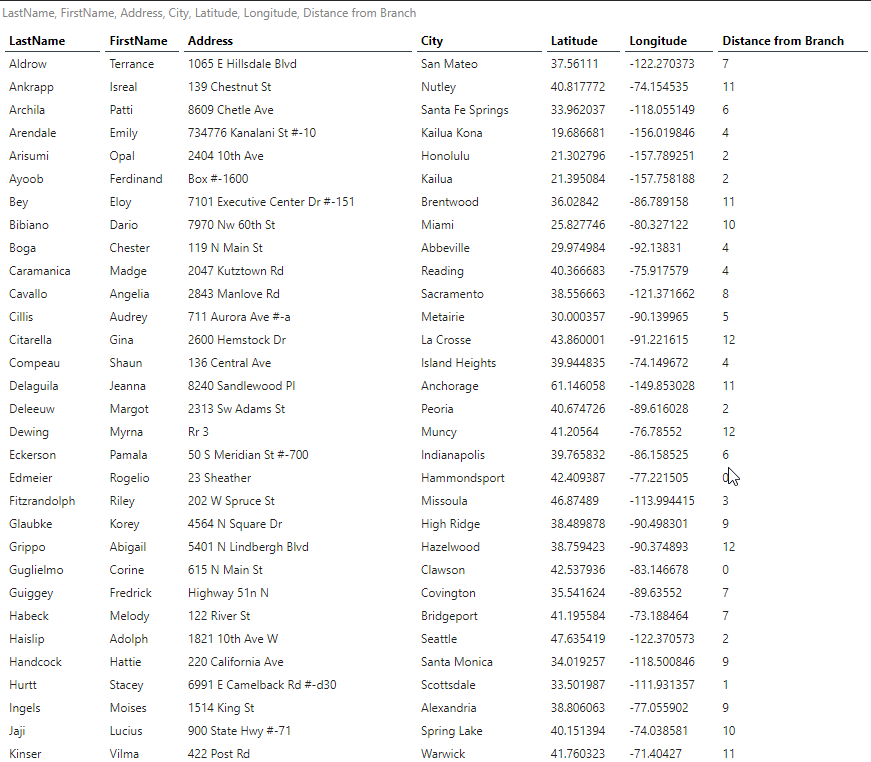
Task: Click address 2047 Kutztown Rd
Action: (236, 271)
